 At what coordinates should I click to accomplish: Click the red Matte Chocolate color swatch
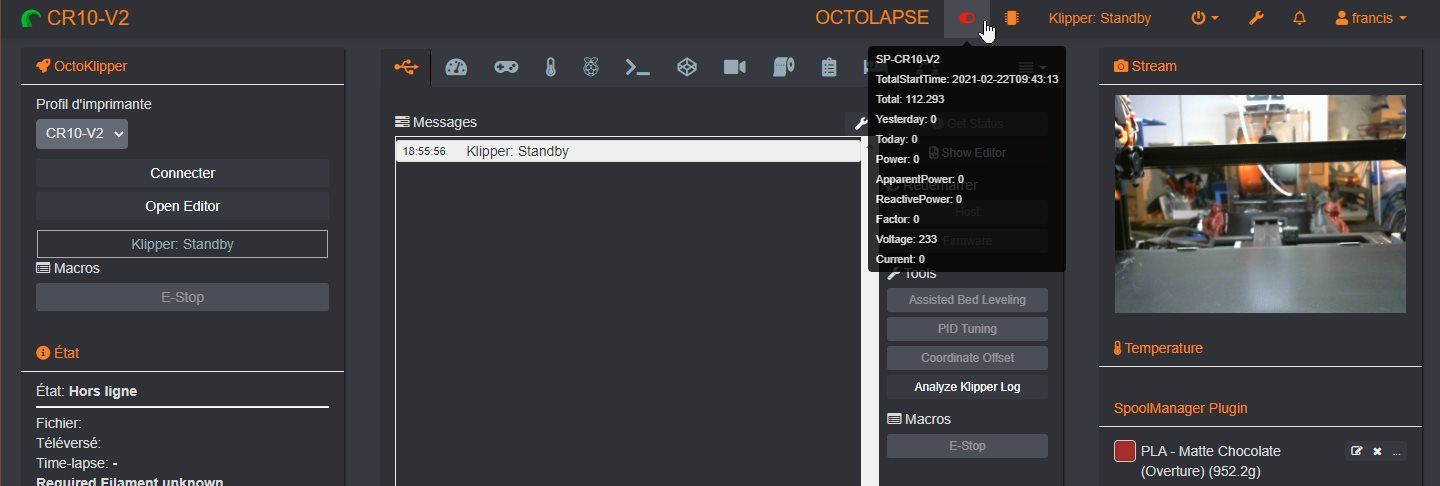point(1125,451)
